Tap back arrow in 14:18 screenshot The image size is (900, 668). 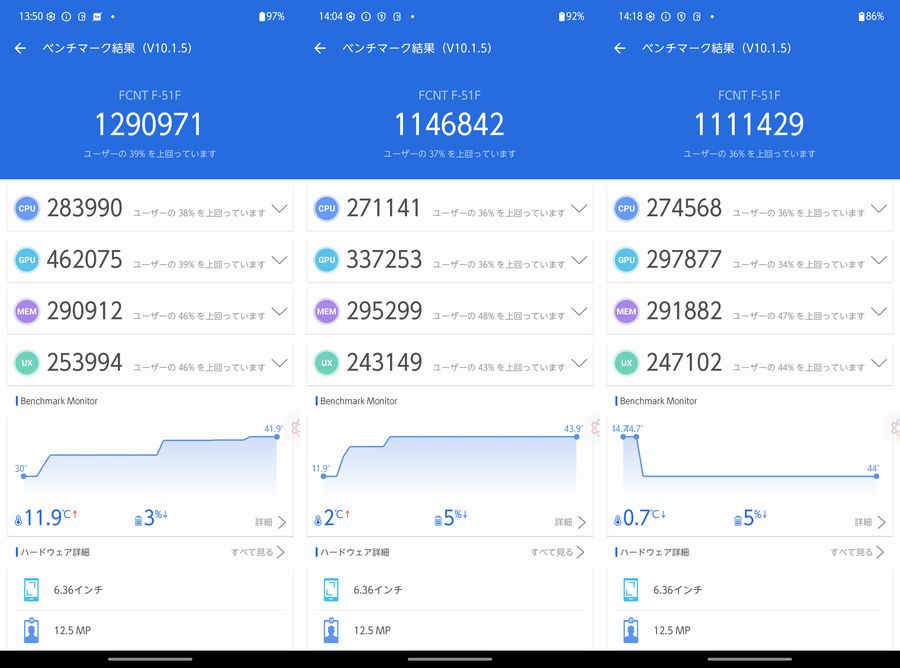tap(619, 48)
